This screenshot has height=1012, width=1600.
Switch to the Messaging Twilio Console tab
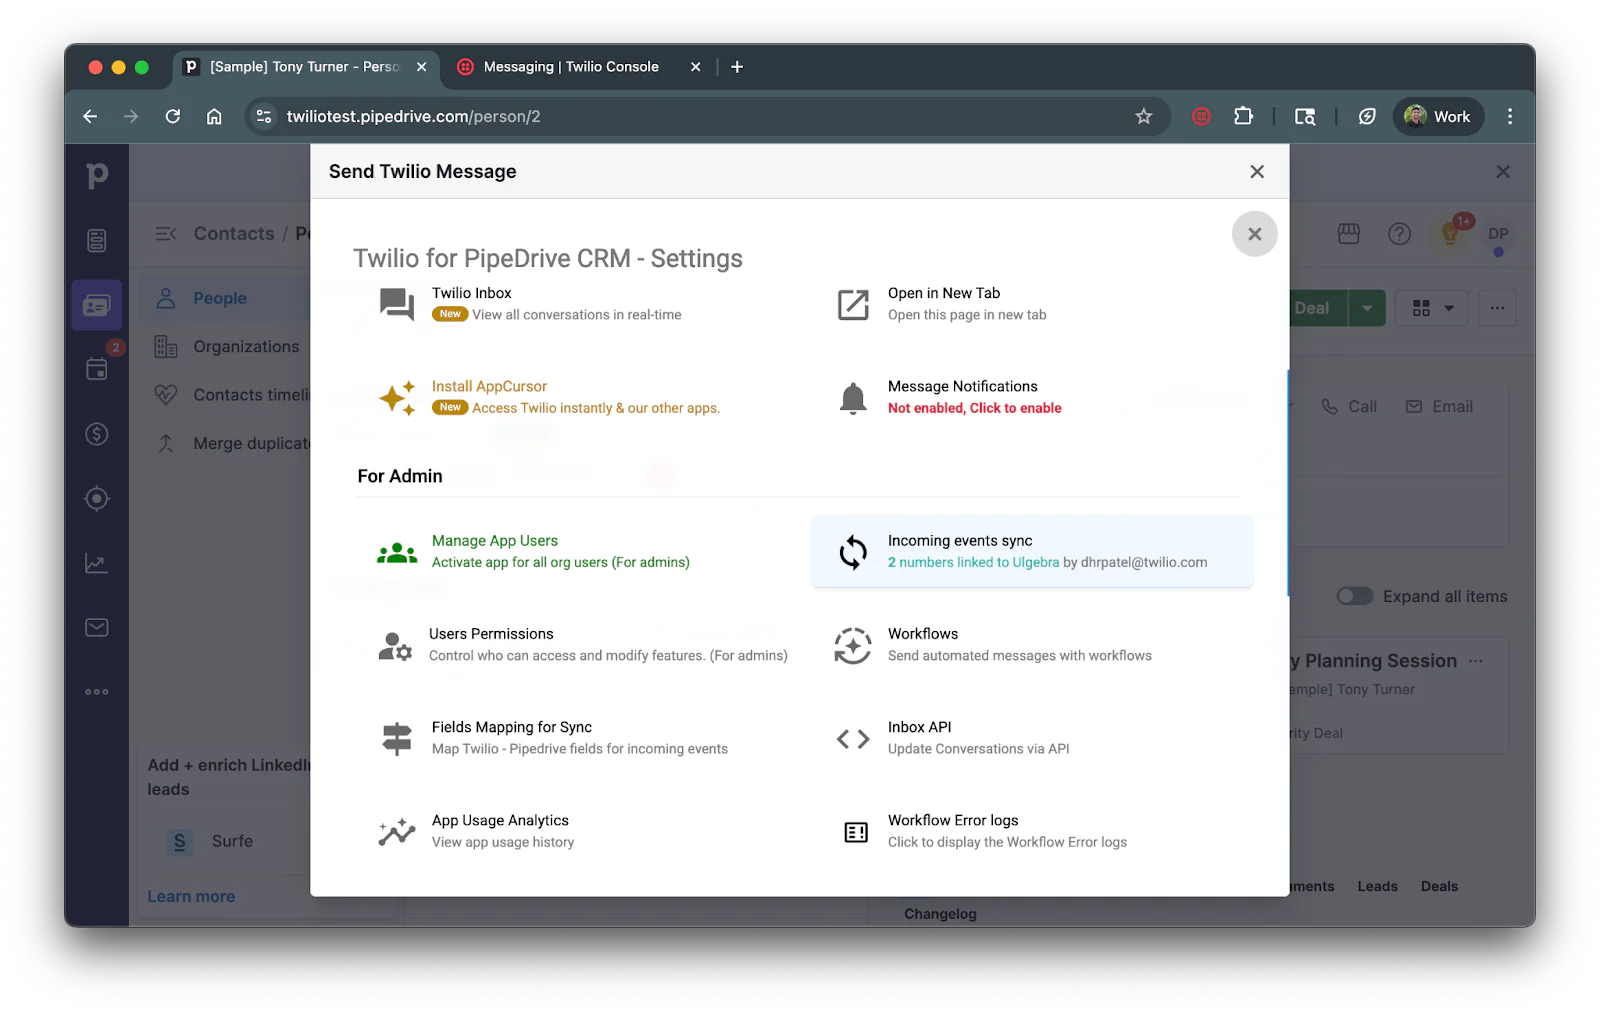tap(570, 66)
